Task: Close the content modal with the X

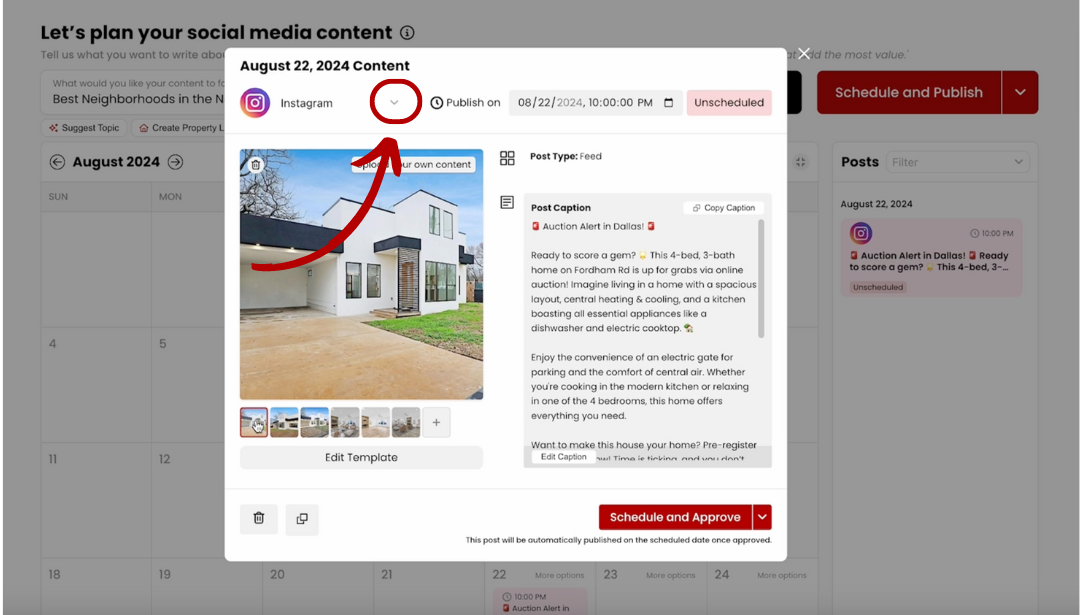Action: point(804,54)
